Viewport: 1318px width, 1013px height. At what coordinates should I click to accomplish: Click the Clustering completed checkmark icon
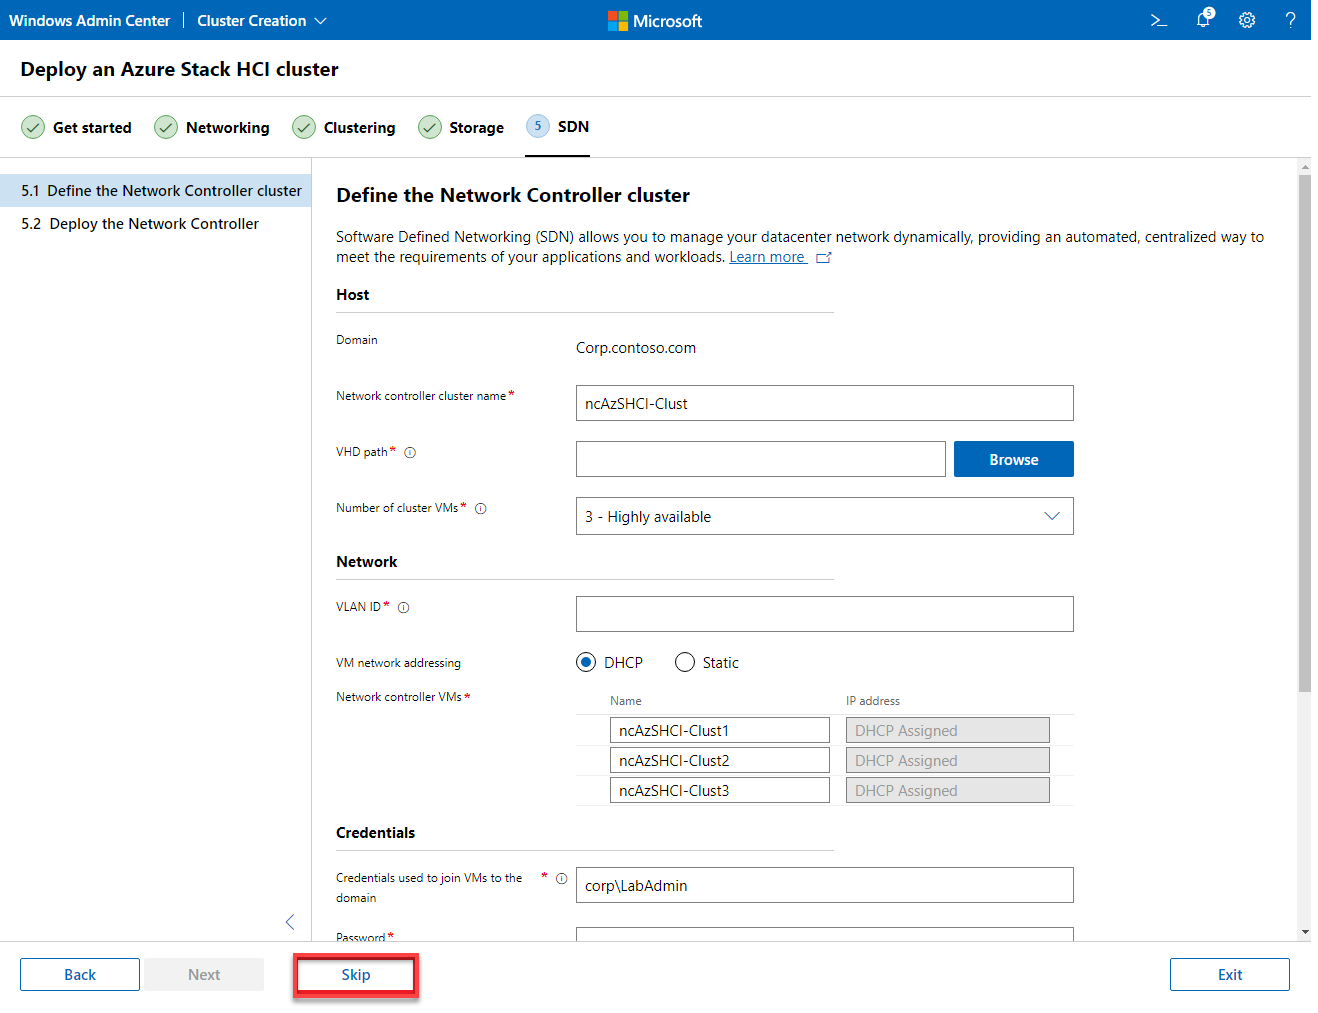tap(304, 127)
